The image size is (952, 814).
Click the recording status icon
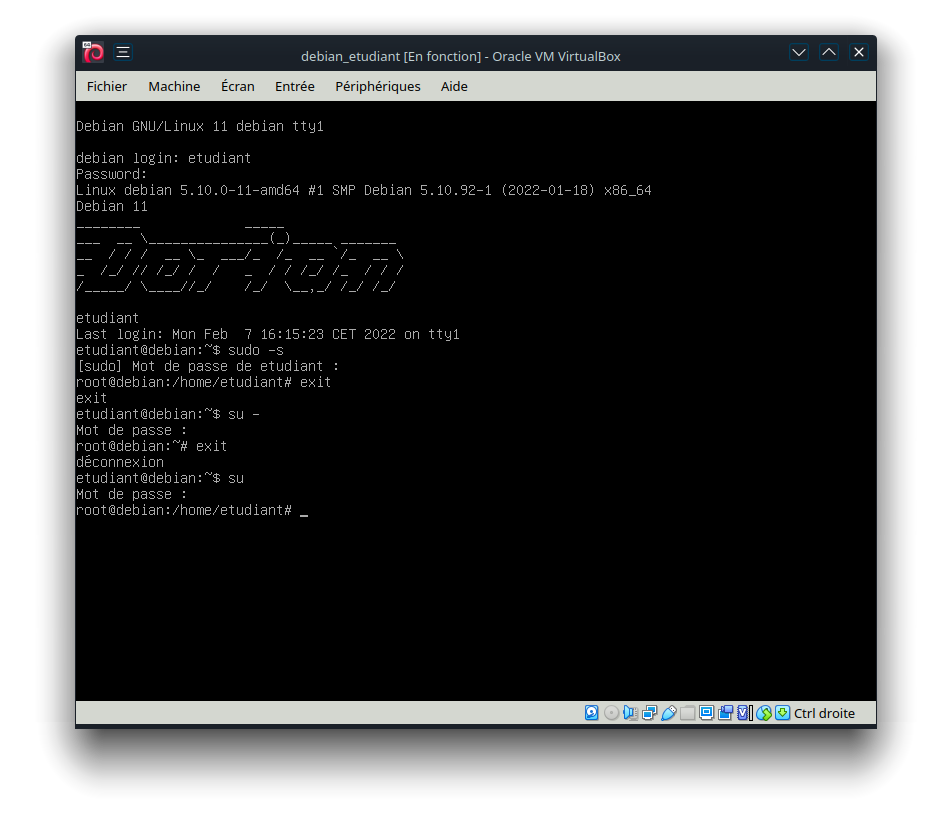click(725, 713)
